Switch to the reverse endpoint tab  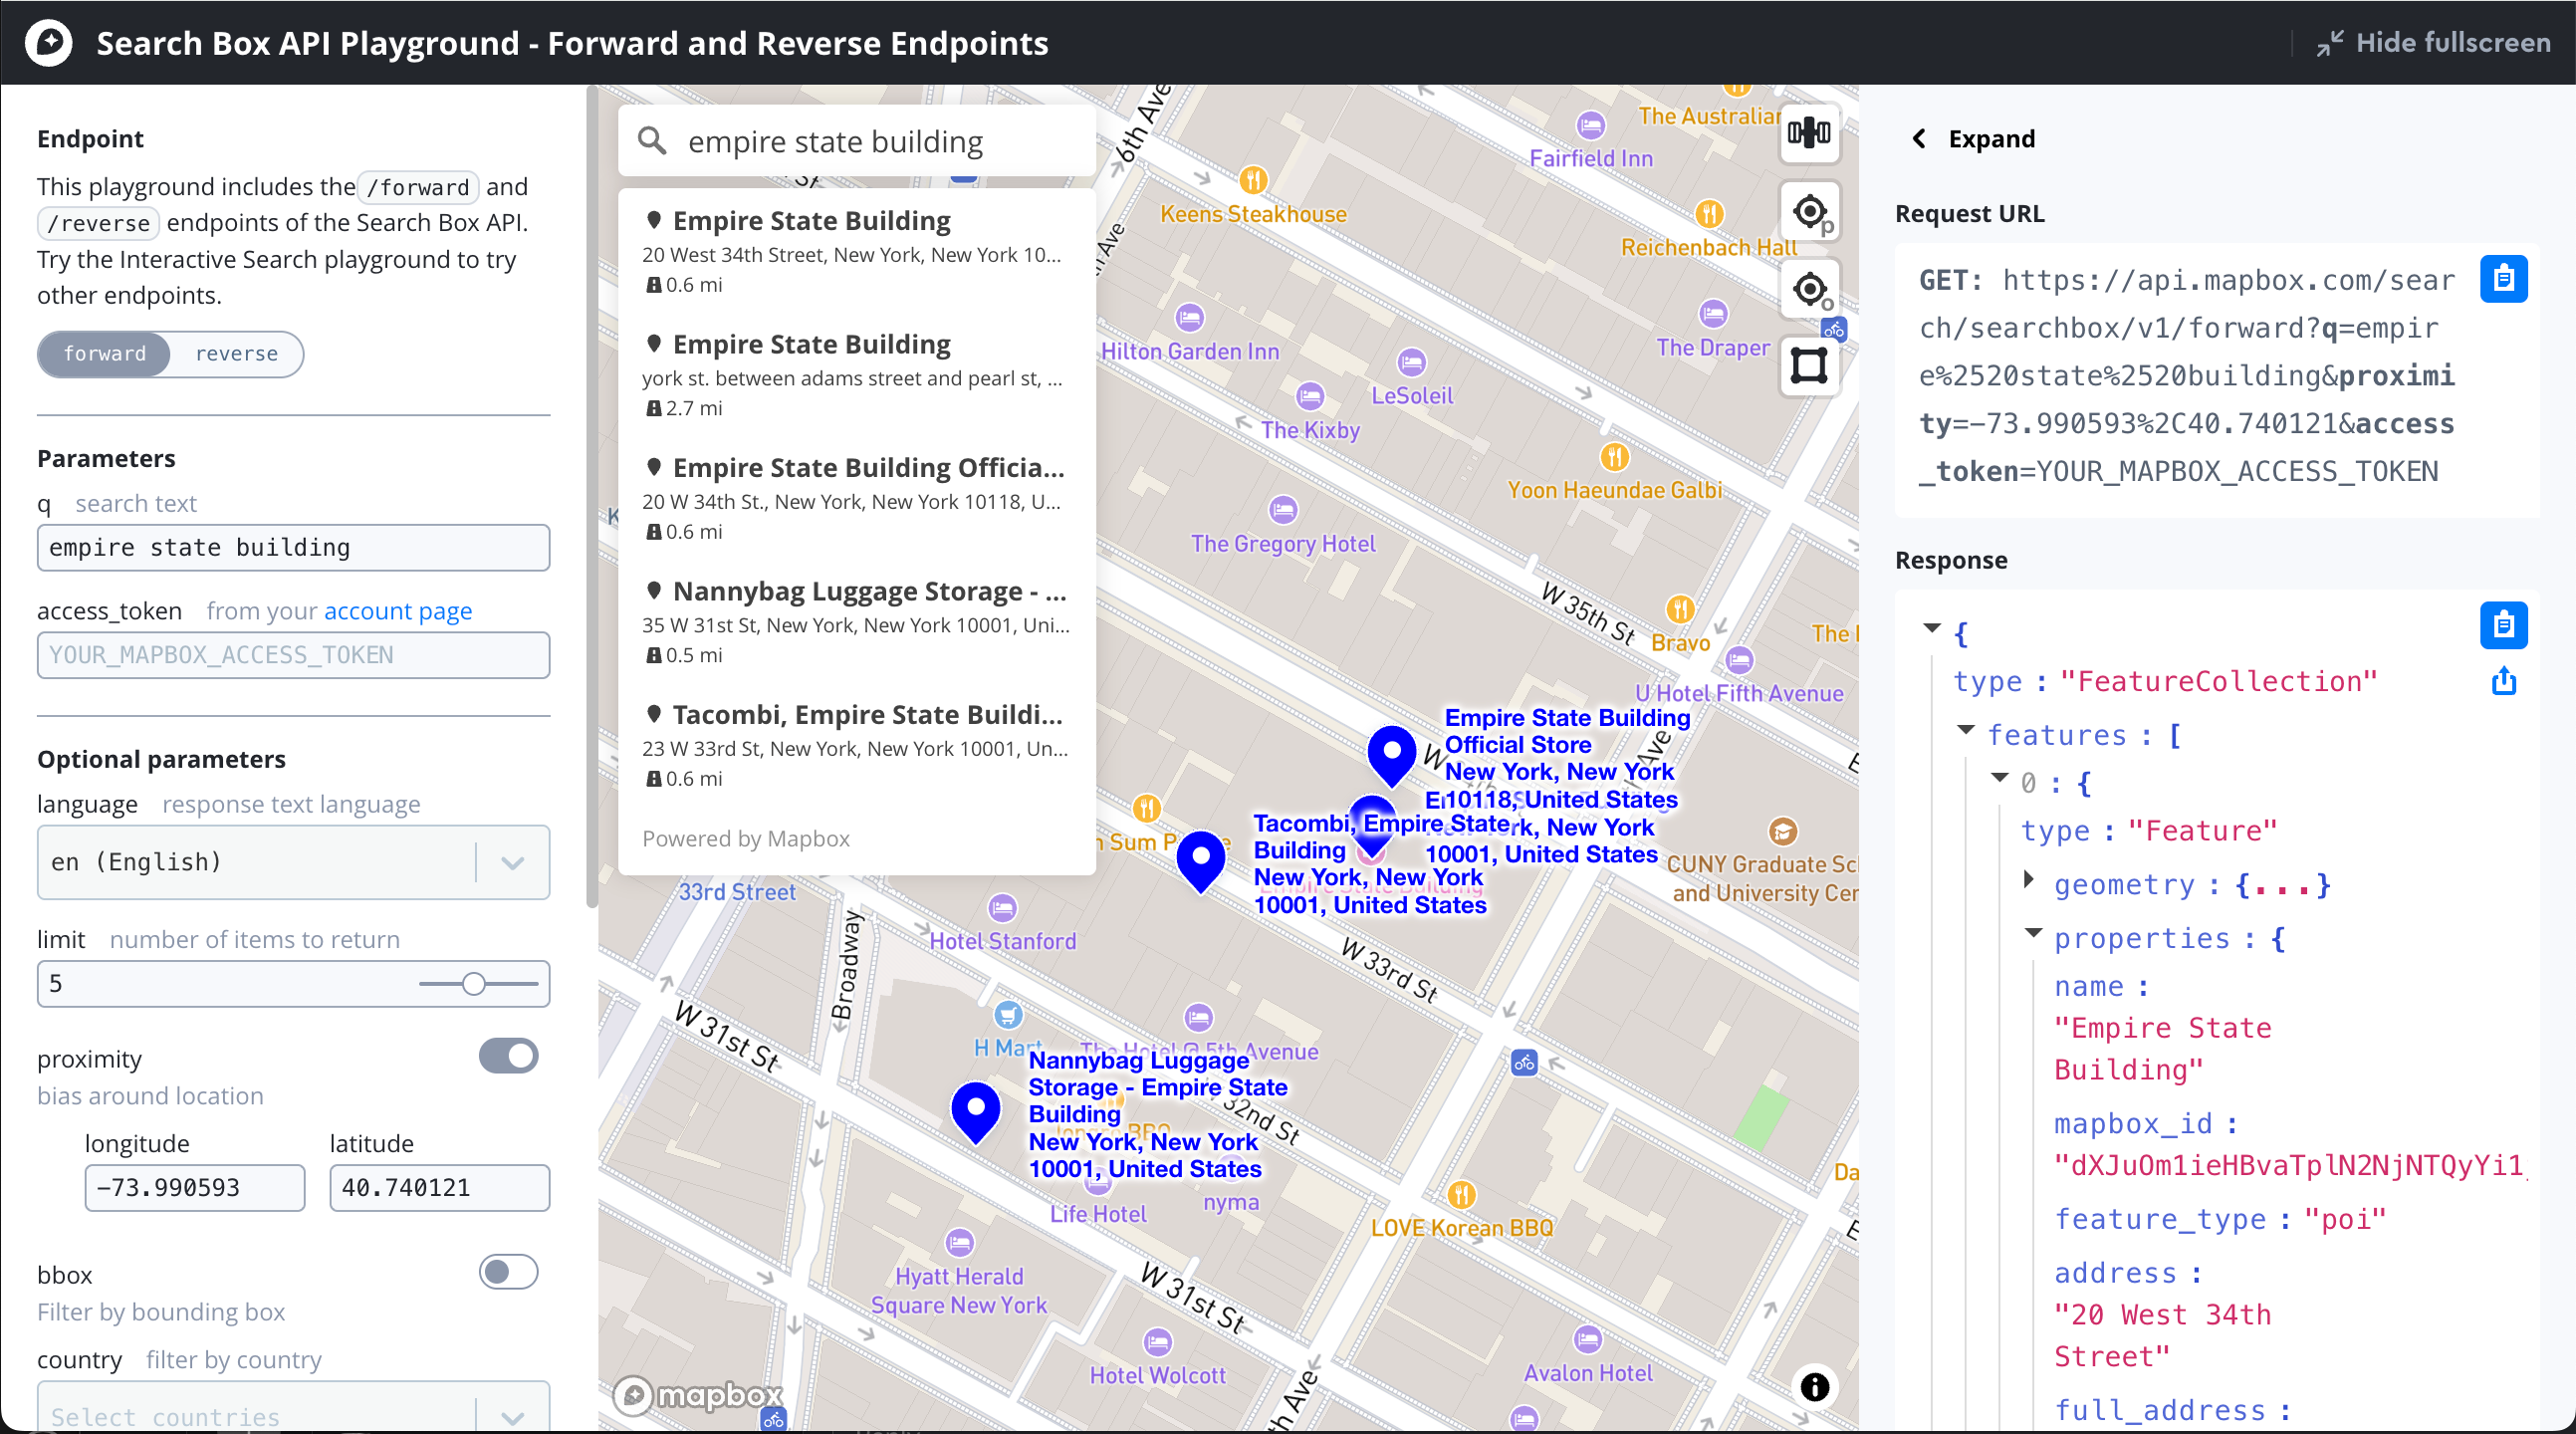coord(236,354)
